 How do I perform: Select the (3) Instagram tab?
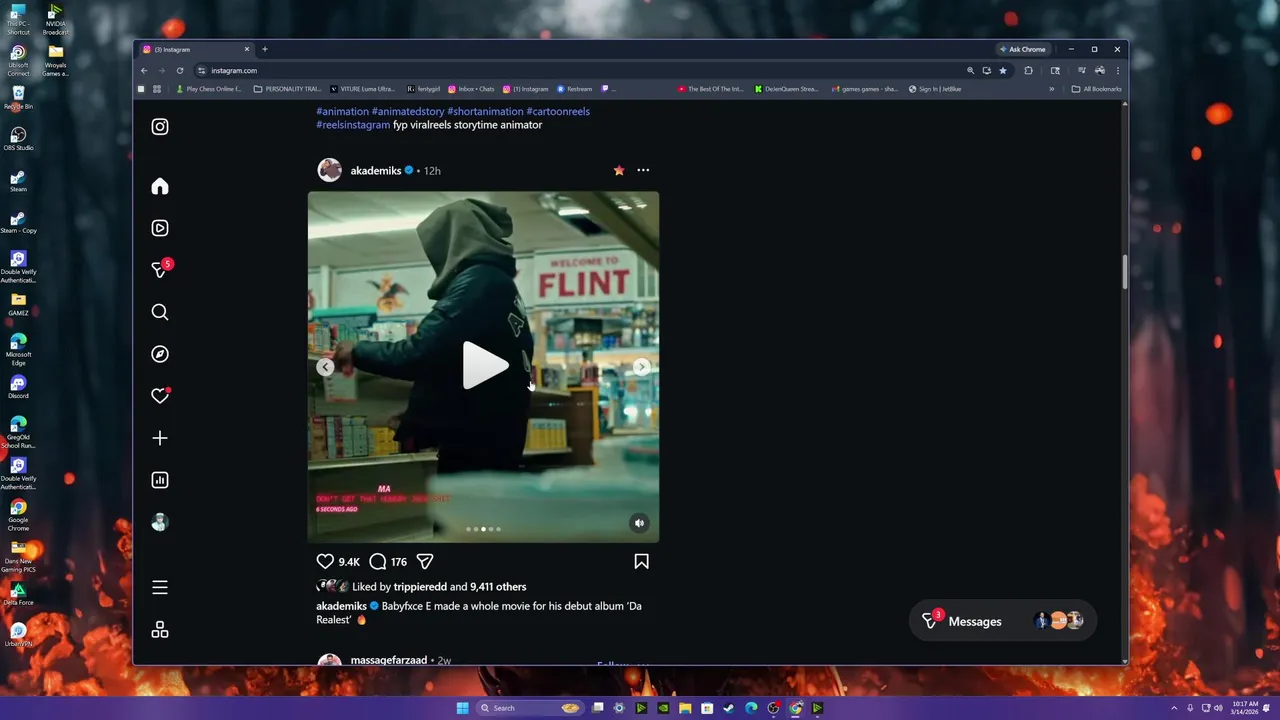195,49
